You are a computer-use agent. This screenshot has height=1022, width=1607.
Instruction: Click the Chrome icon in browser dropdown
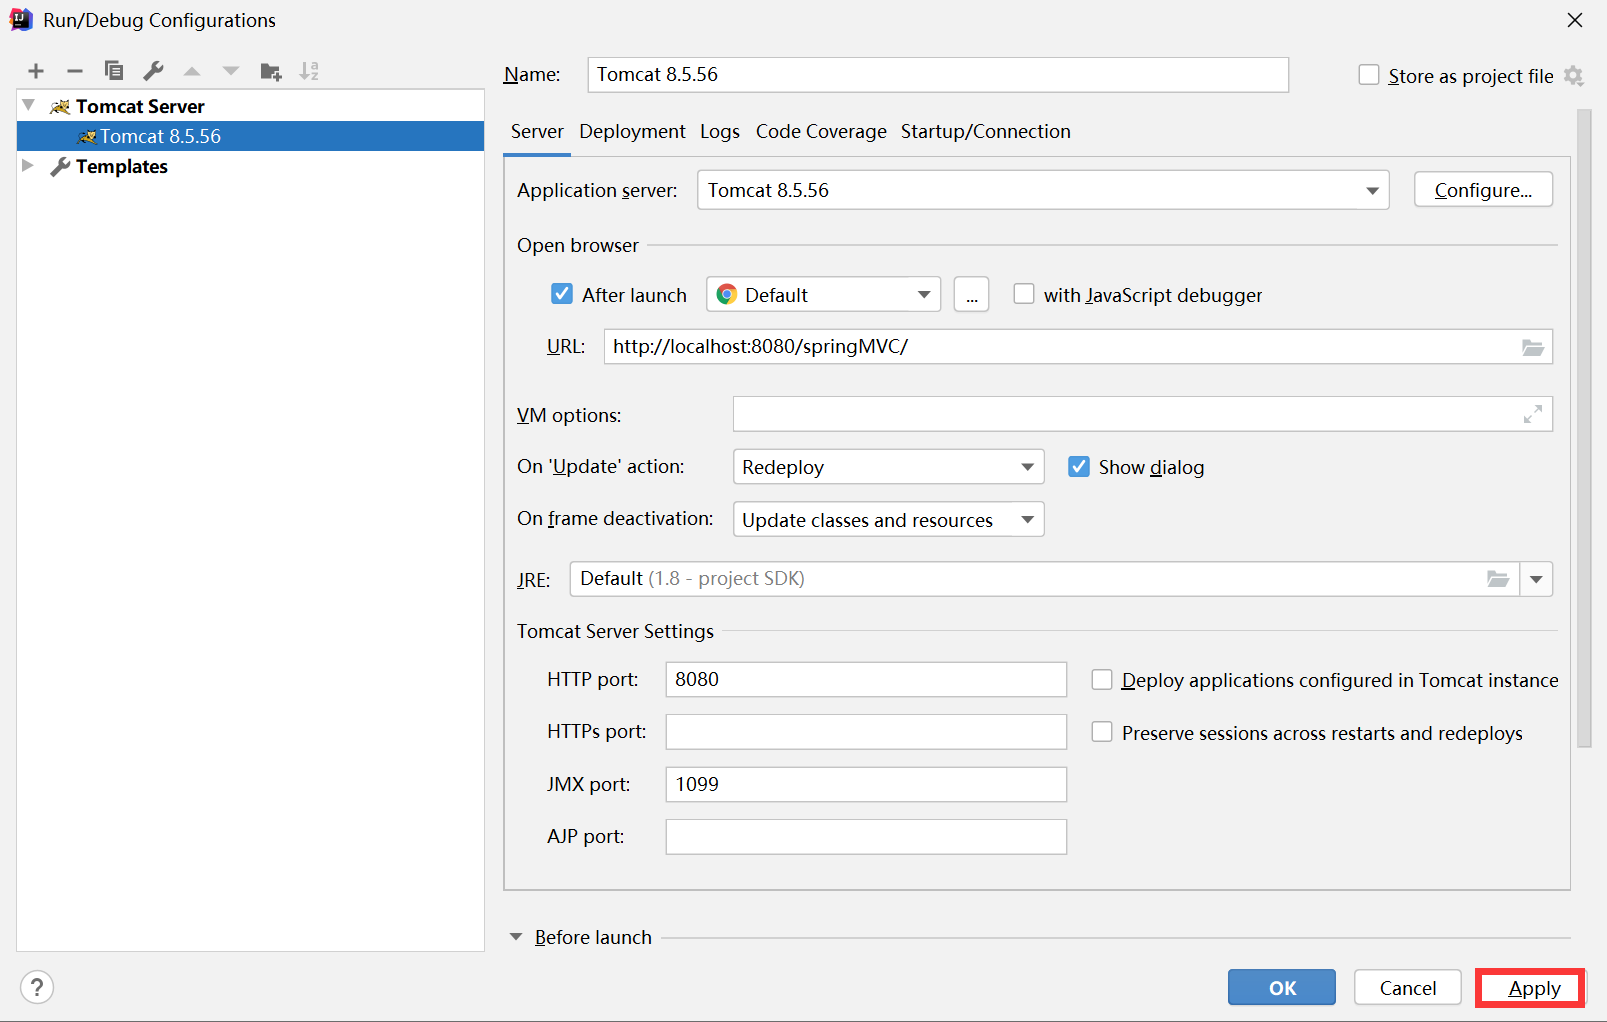(727, 294)
